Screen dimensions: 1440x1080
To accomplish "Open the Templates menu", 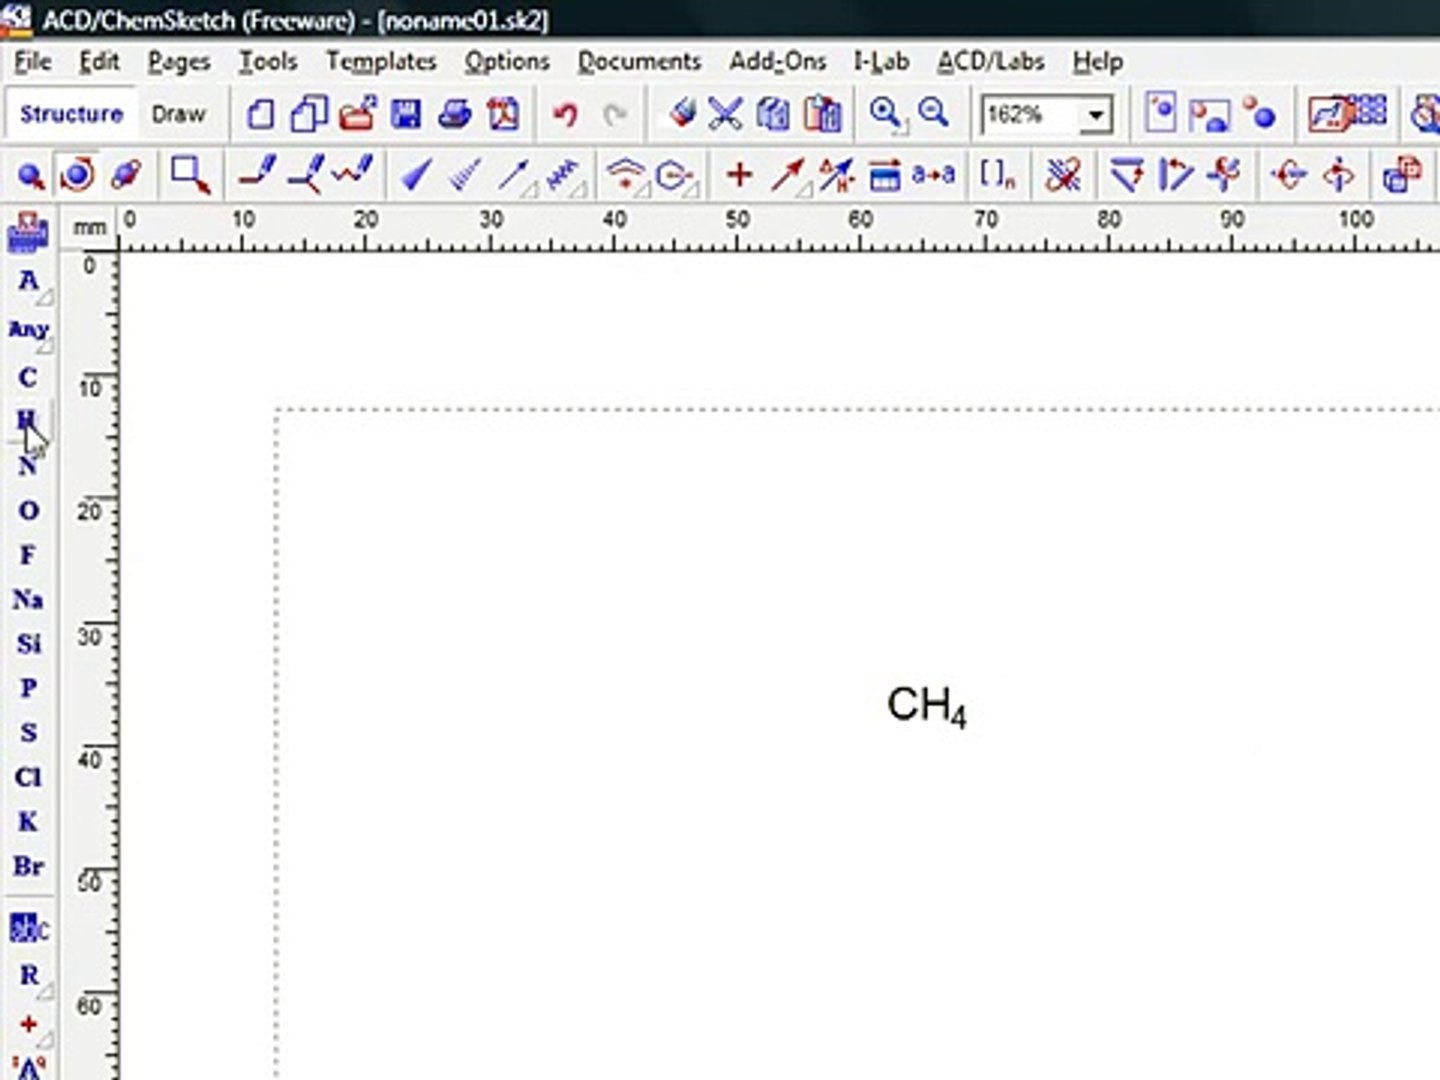I will tap(381, 62).
